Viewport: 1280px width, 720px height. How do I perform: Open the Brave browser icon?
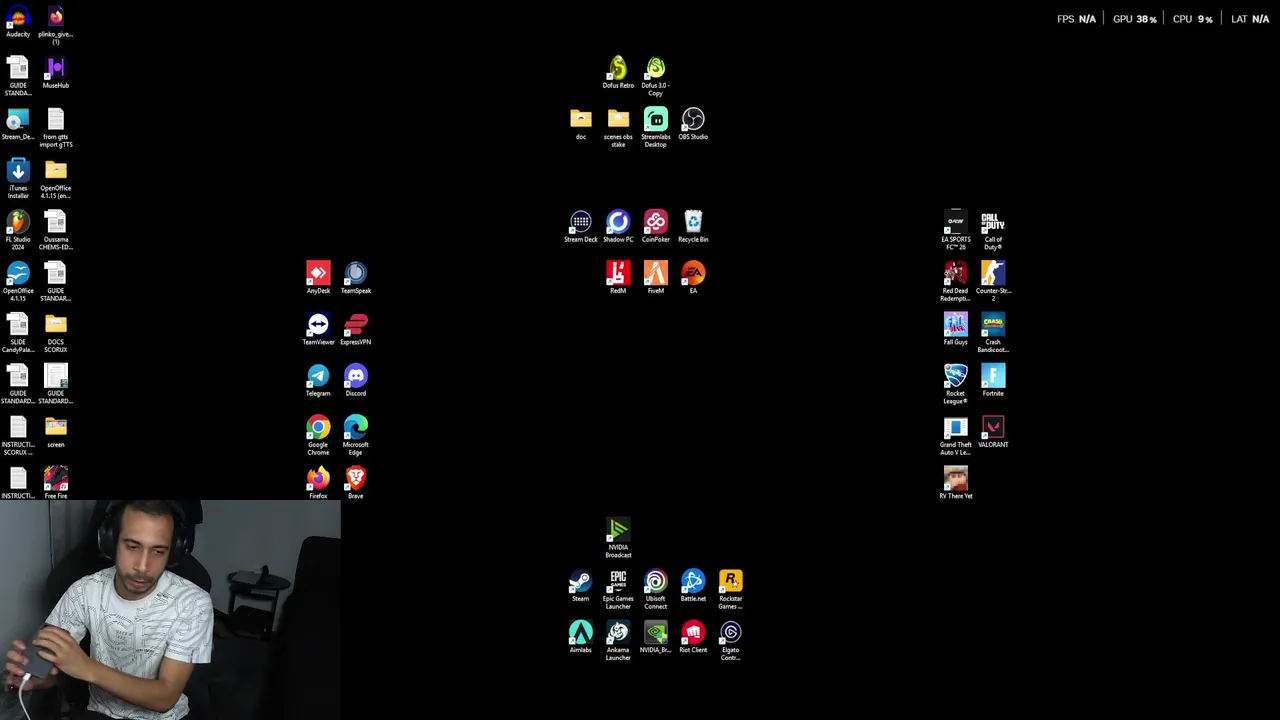(x=356, y=480)
